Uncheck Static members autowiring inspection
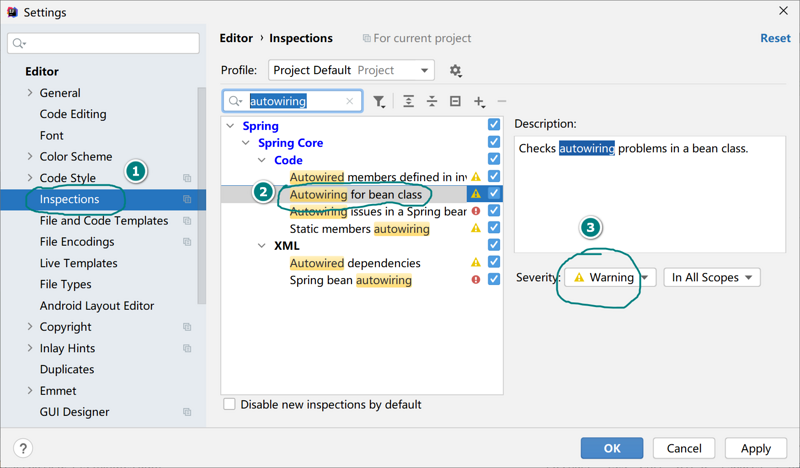Viewport: 800px width, 468px height. tap(494, 227)
